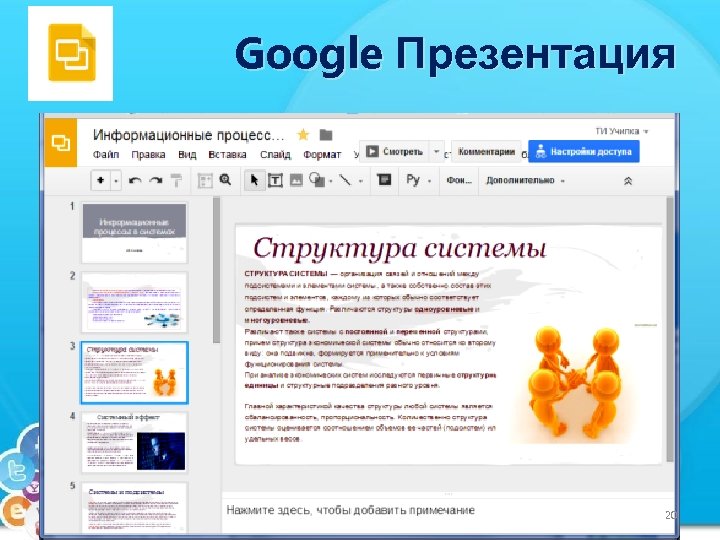Image resolution: width=720 pixels, height=540 pixels.
Task: Open new slide layout dropdown arrow
Action: pos(116,181)
